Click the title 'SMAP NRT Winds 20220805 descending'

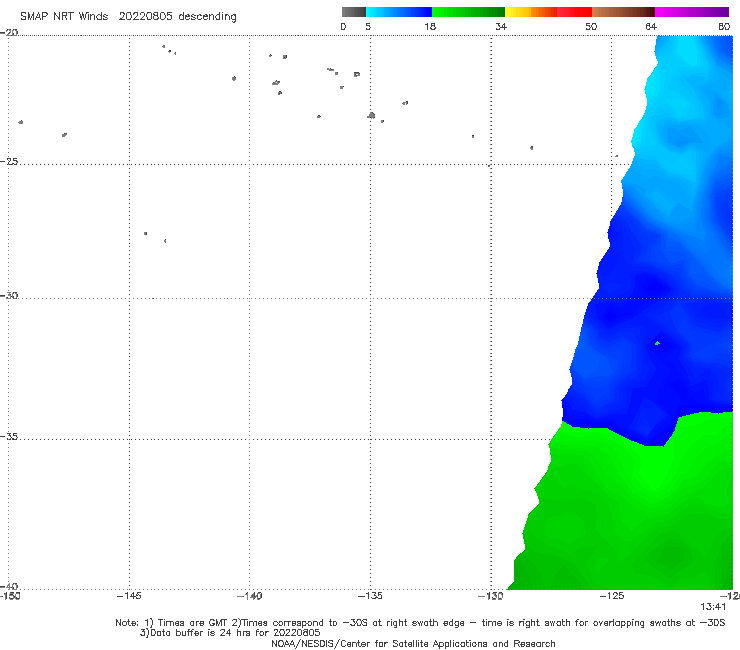click(x=128, y=17)
